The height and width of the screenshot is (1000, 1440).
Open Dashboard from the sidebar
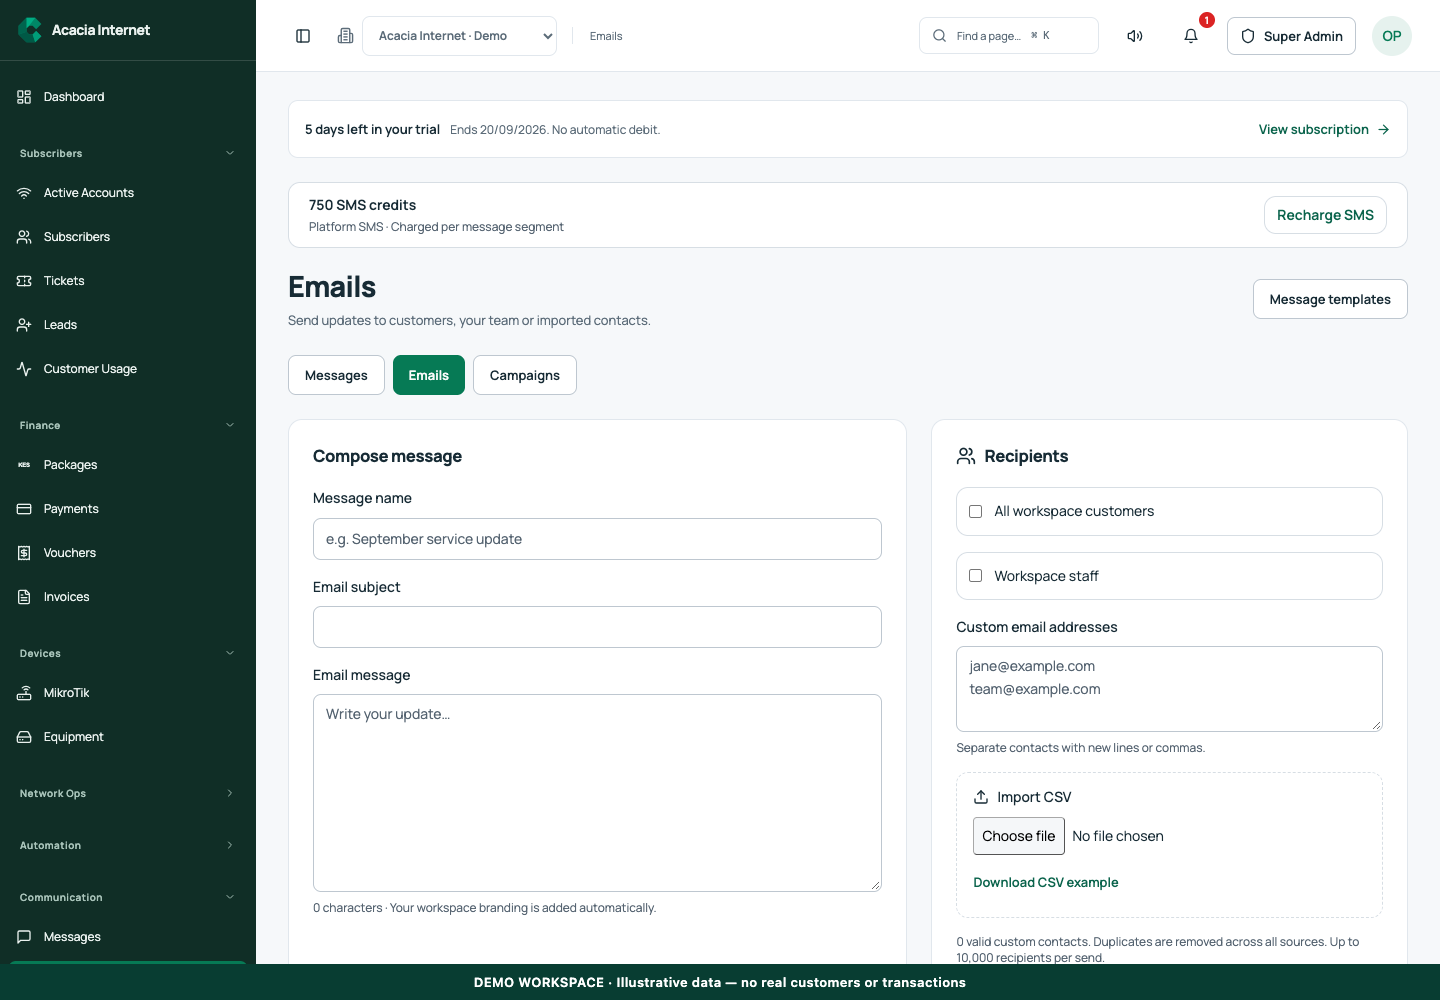(x=128, y=97)
